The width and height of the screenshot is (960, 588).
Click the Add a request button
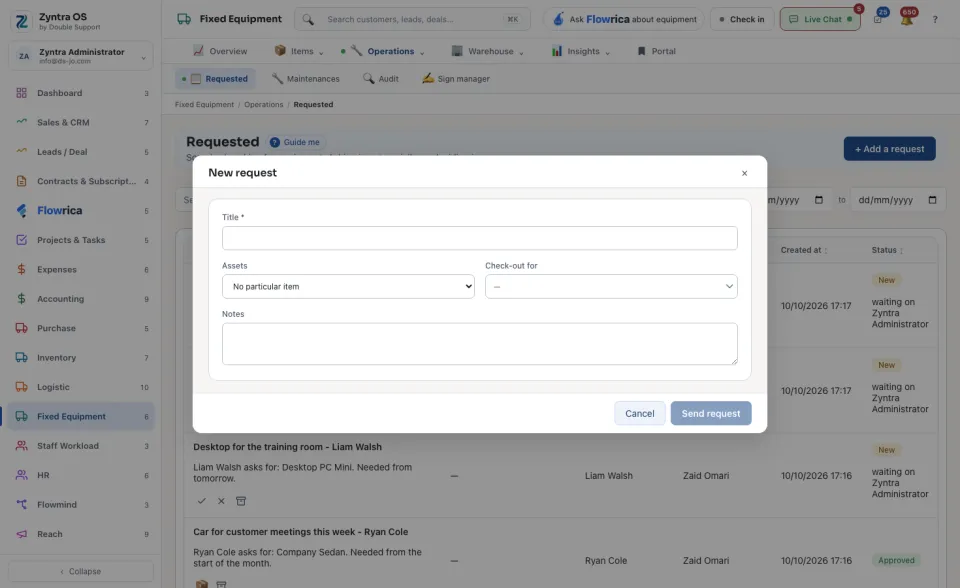point(890,149)
